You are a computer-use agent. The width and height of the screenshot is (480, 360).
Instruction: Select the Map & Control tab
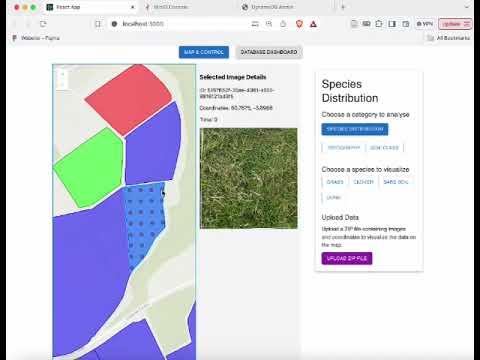pos(204,52)
